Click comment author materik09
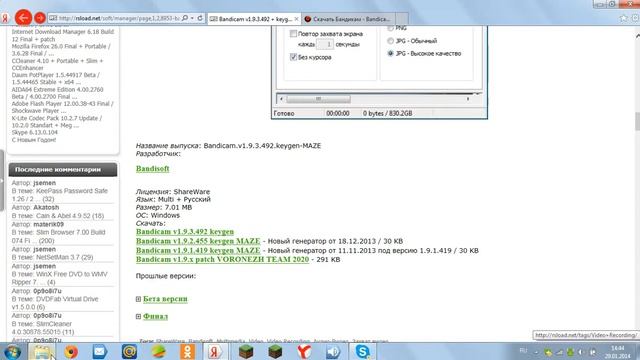Screen dimensions: 640x360 (x=49, y=224)
